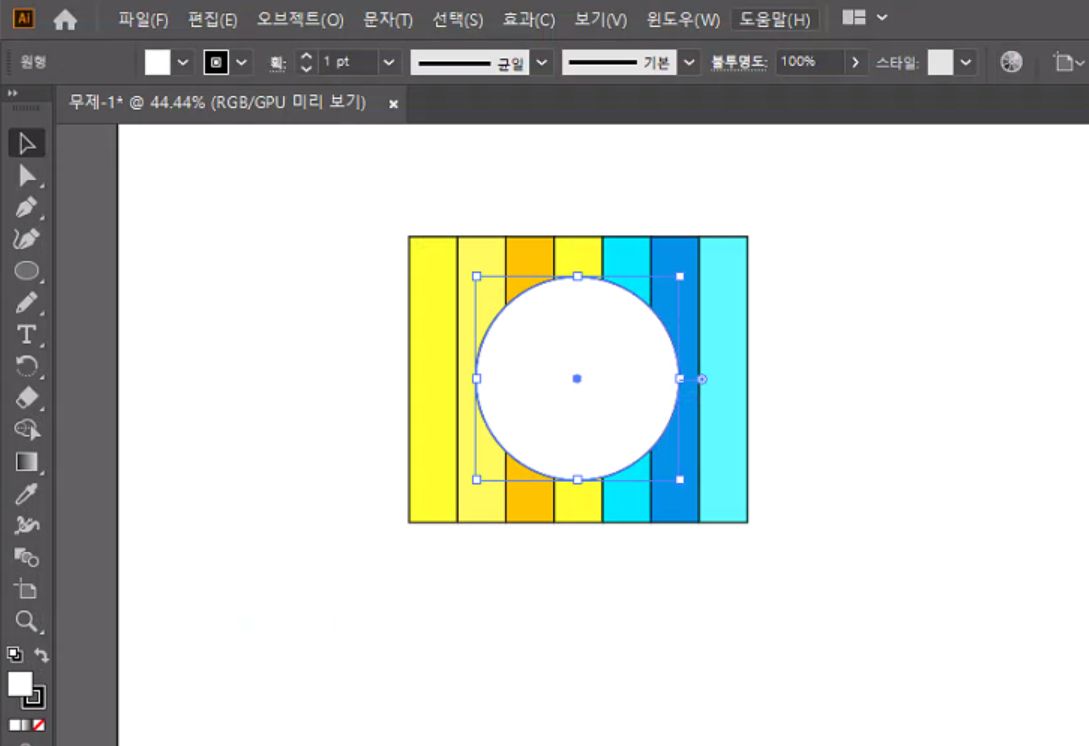Select the Eyedropper tool

click(x=27, y=494)
